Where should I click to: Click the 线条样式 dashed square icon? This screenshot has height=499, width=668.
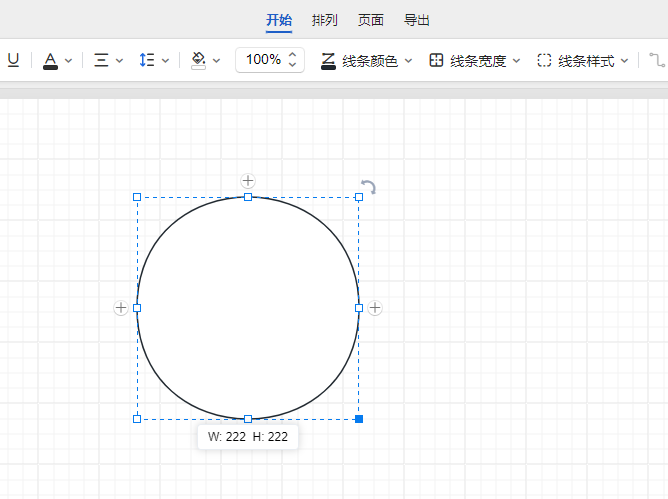click(x=544, y=60)
